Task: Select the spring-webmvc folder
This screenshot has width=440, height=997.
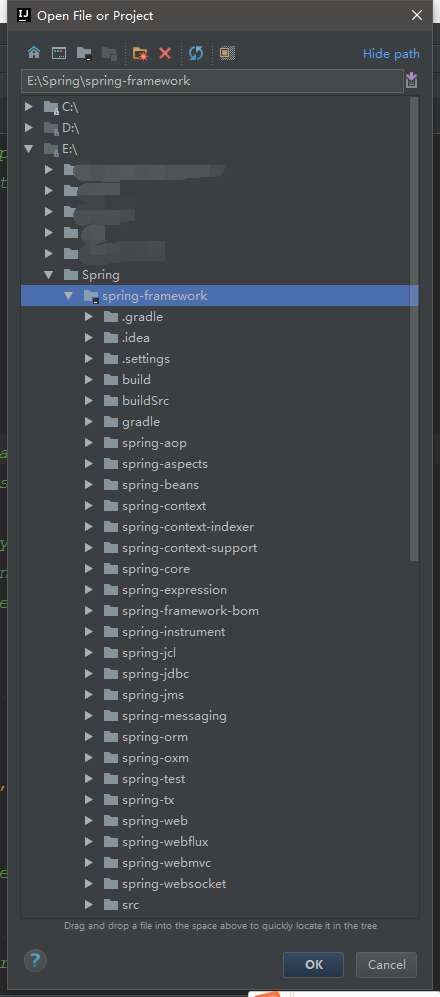Action: (166, 862)
